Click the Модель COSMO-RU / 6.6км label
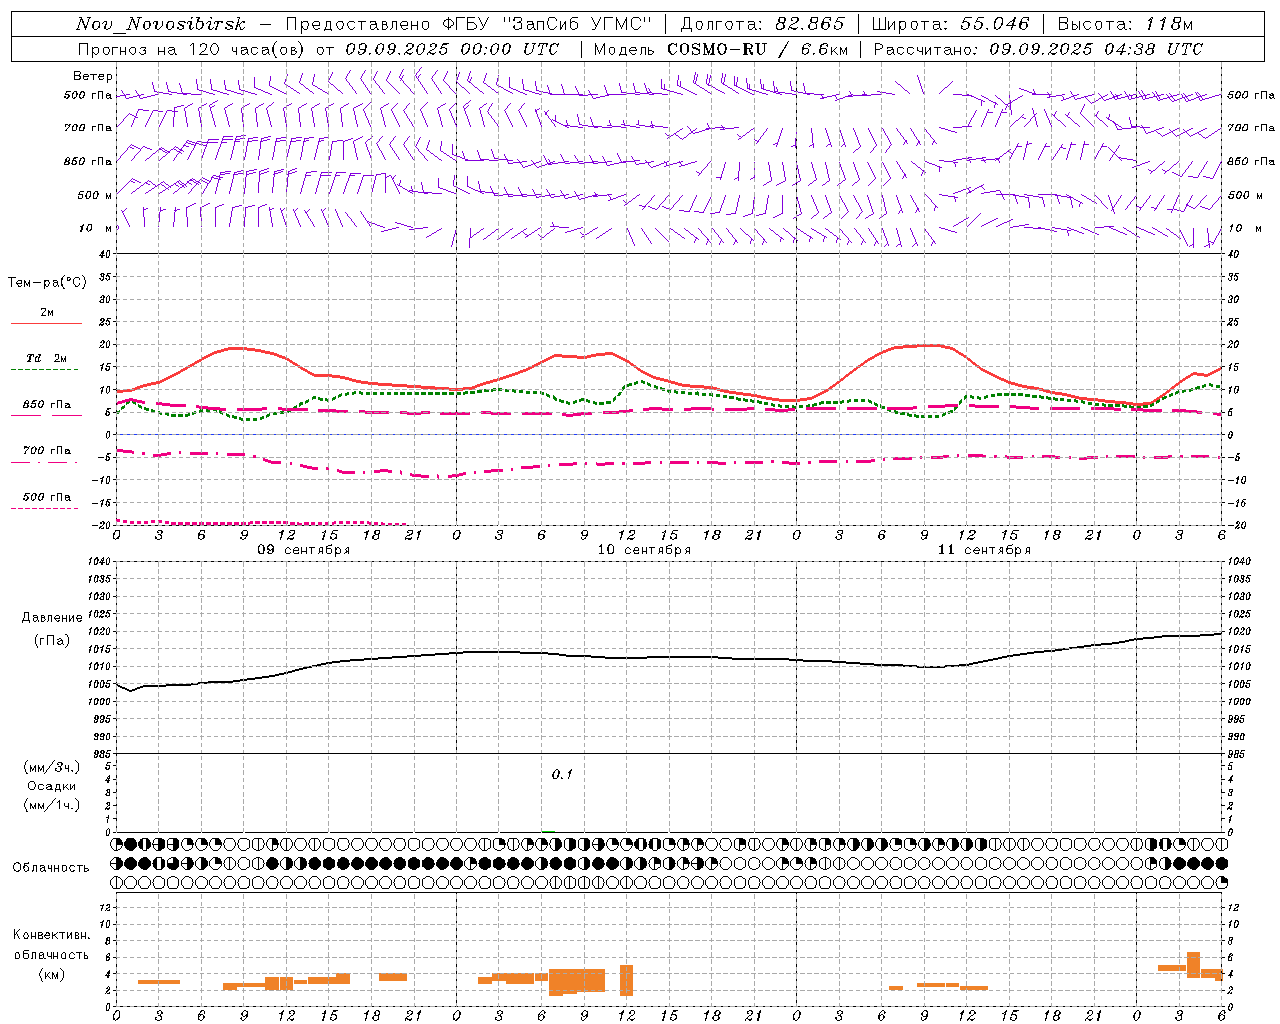This screenshot has height=1024, width=1280. tap(720, 49)
